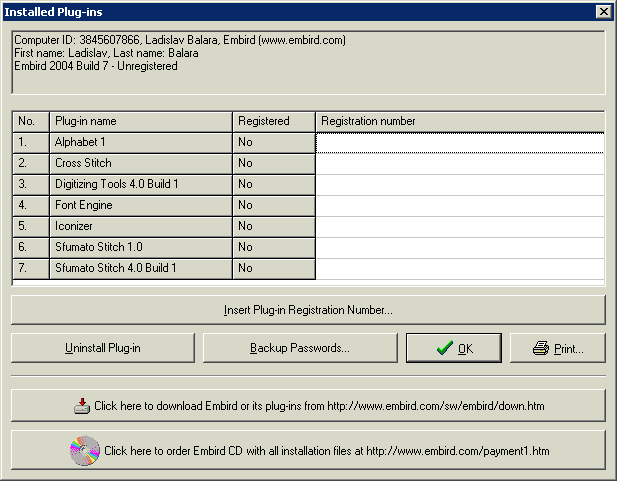
Task: Click Alphabet 1 registration number field
Action: [460, 142]
